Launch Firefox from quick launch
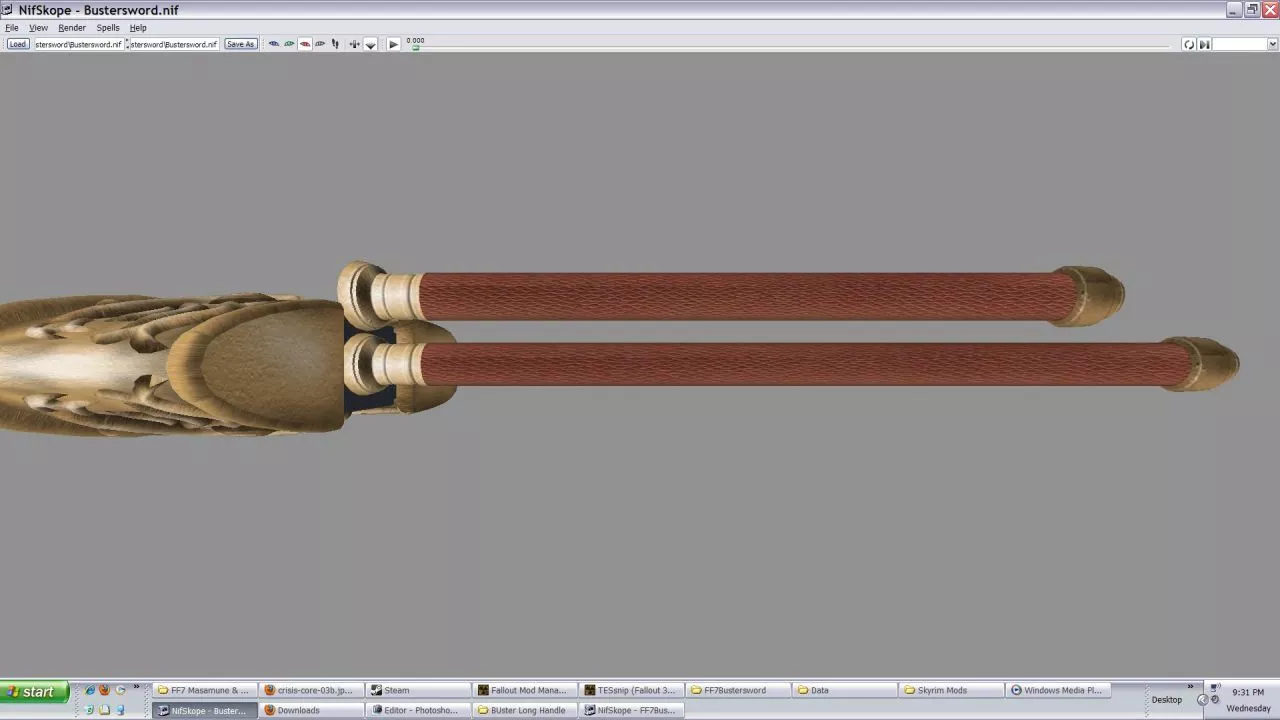Viewport: 1280px width, 720px height. point(104,690)
